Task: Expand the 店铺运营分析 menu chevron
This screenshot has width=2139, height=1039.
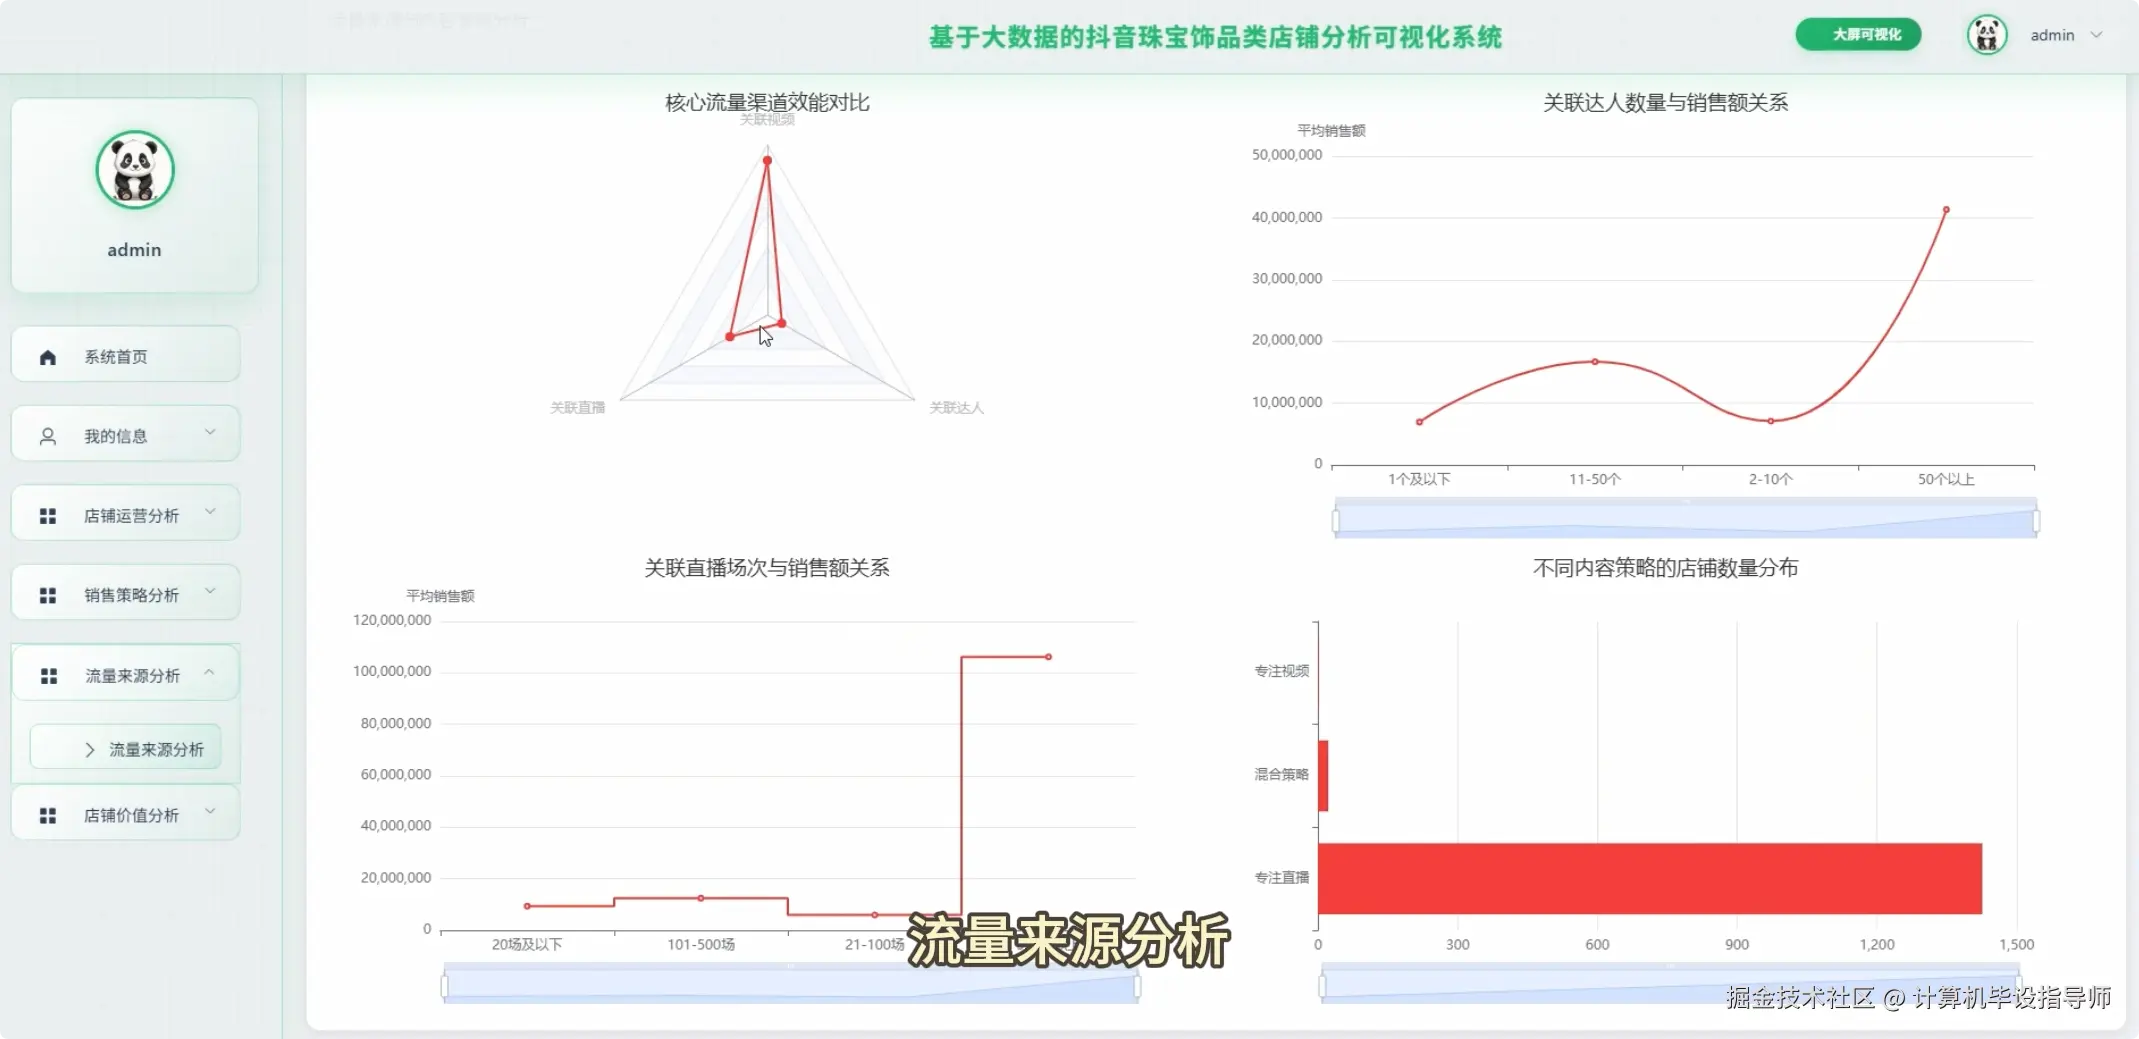Action: pos(210,511)
